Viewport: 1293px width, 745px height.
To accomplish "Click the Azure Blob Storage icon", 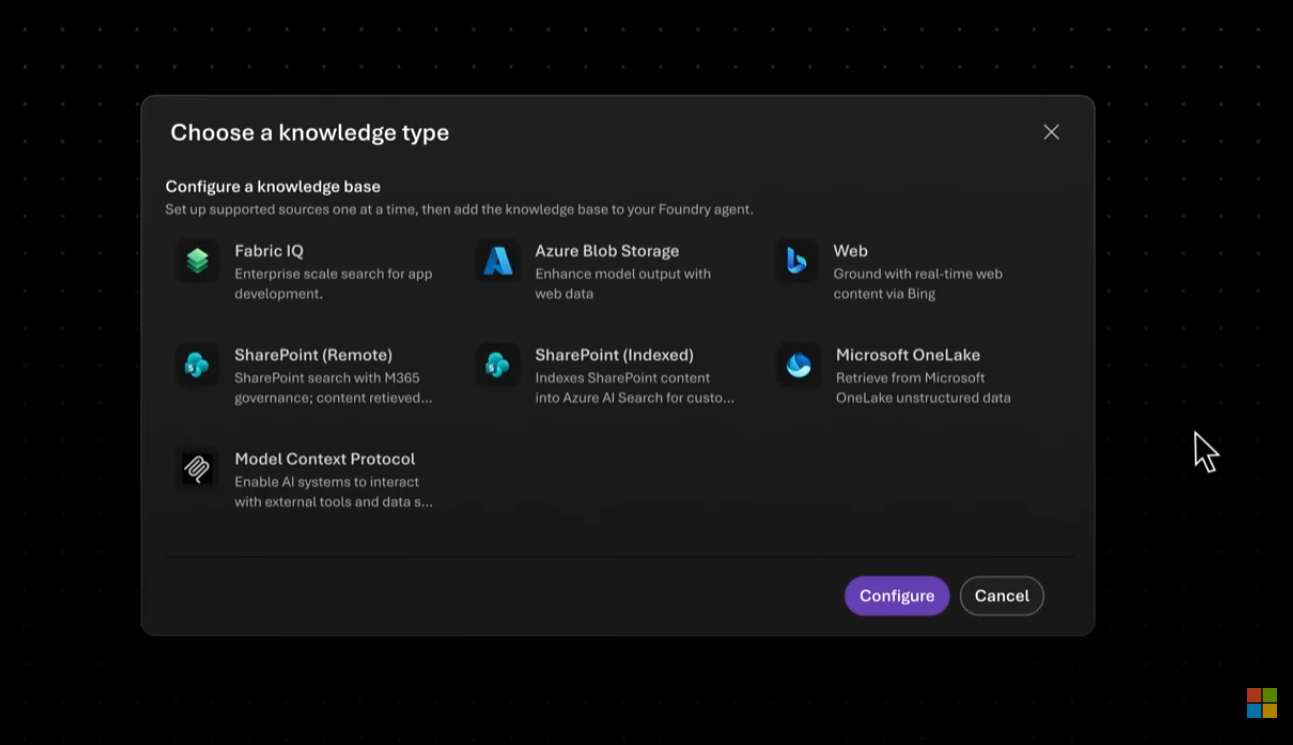I will tap(497, 261).
